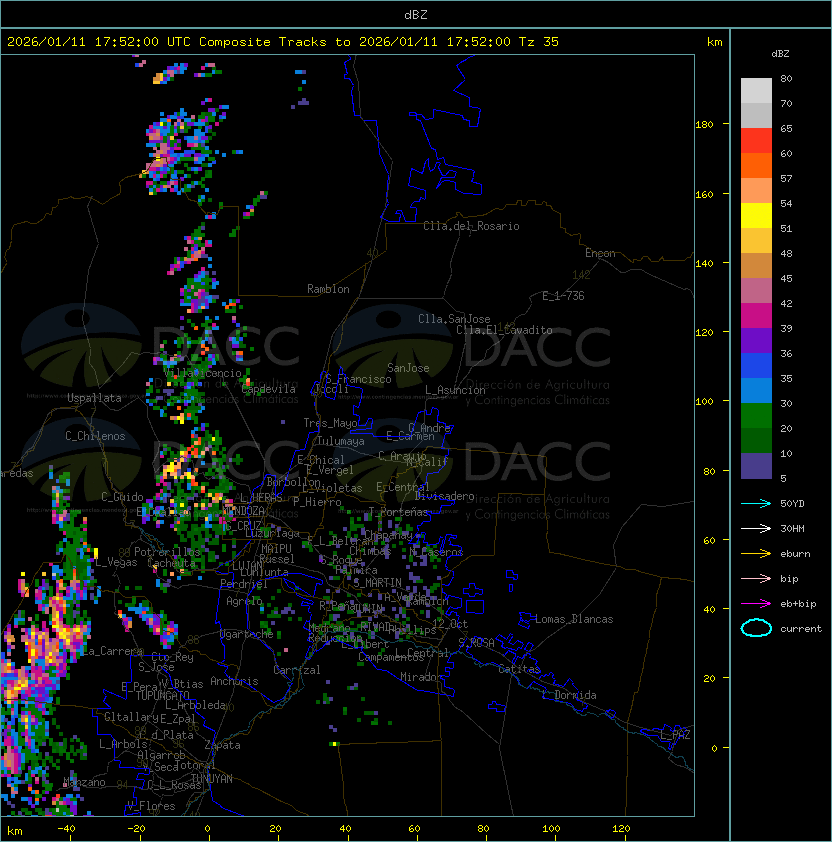The width and height of the screenshot is (832, 842).
Task: Click the Uspallata map label
Action: point(94,398)
